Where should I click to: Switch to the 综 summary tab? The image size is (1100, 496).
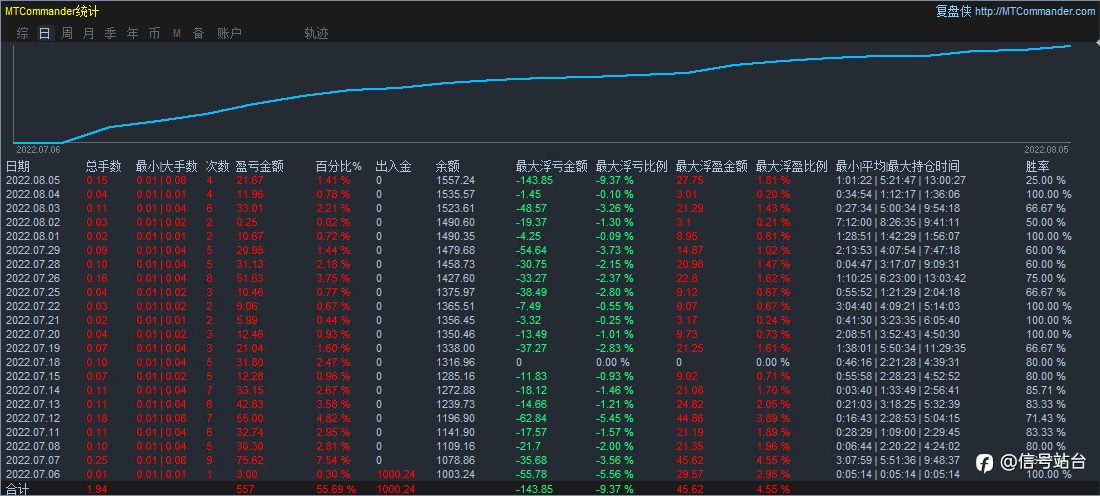coord(23,33)
